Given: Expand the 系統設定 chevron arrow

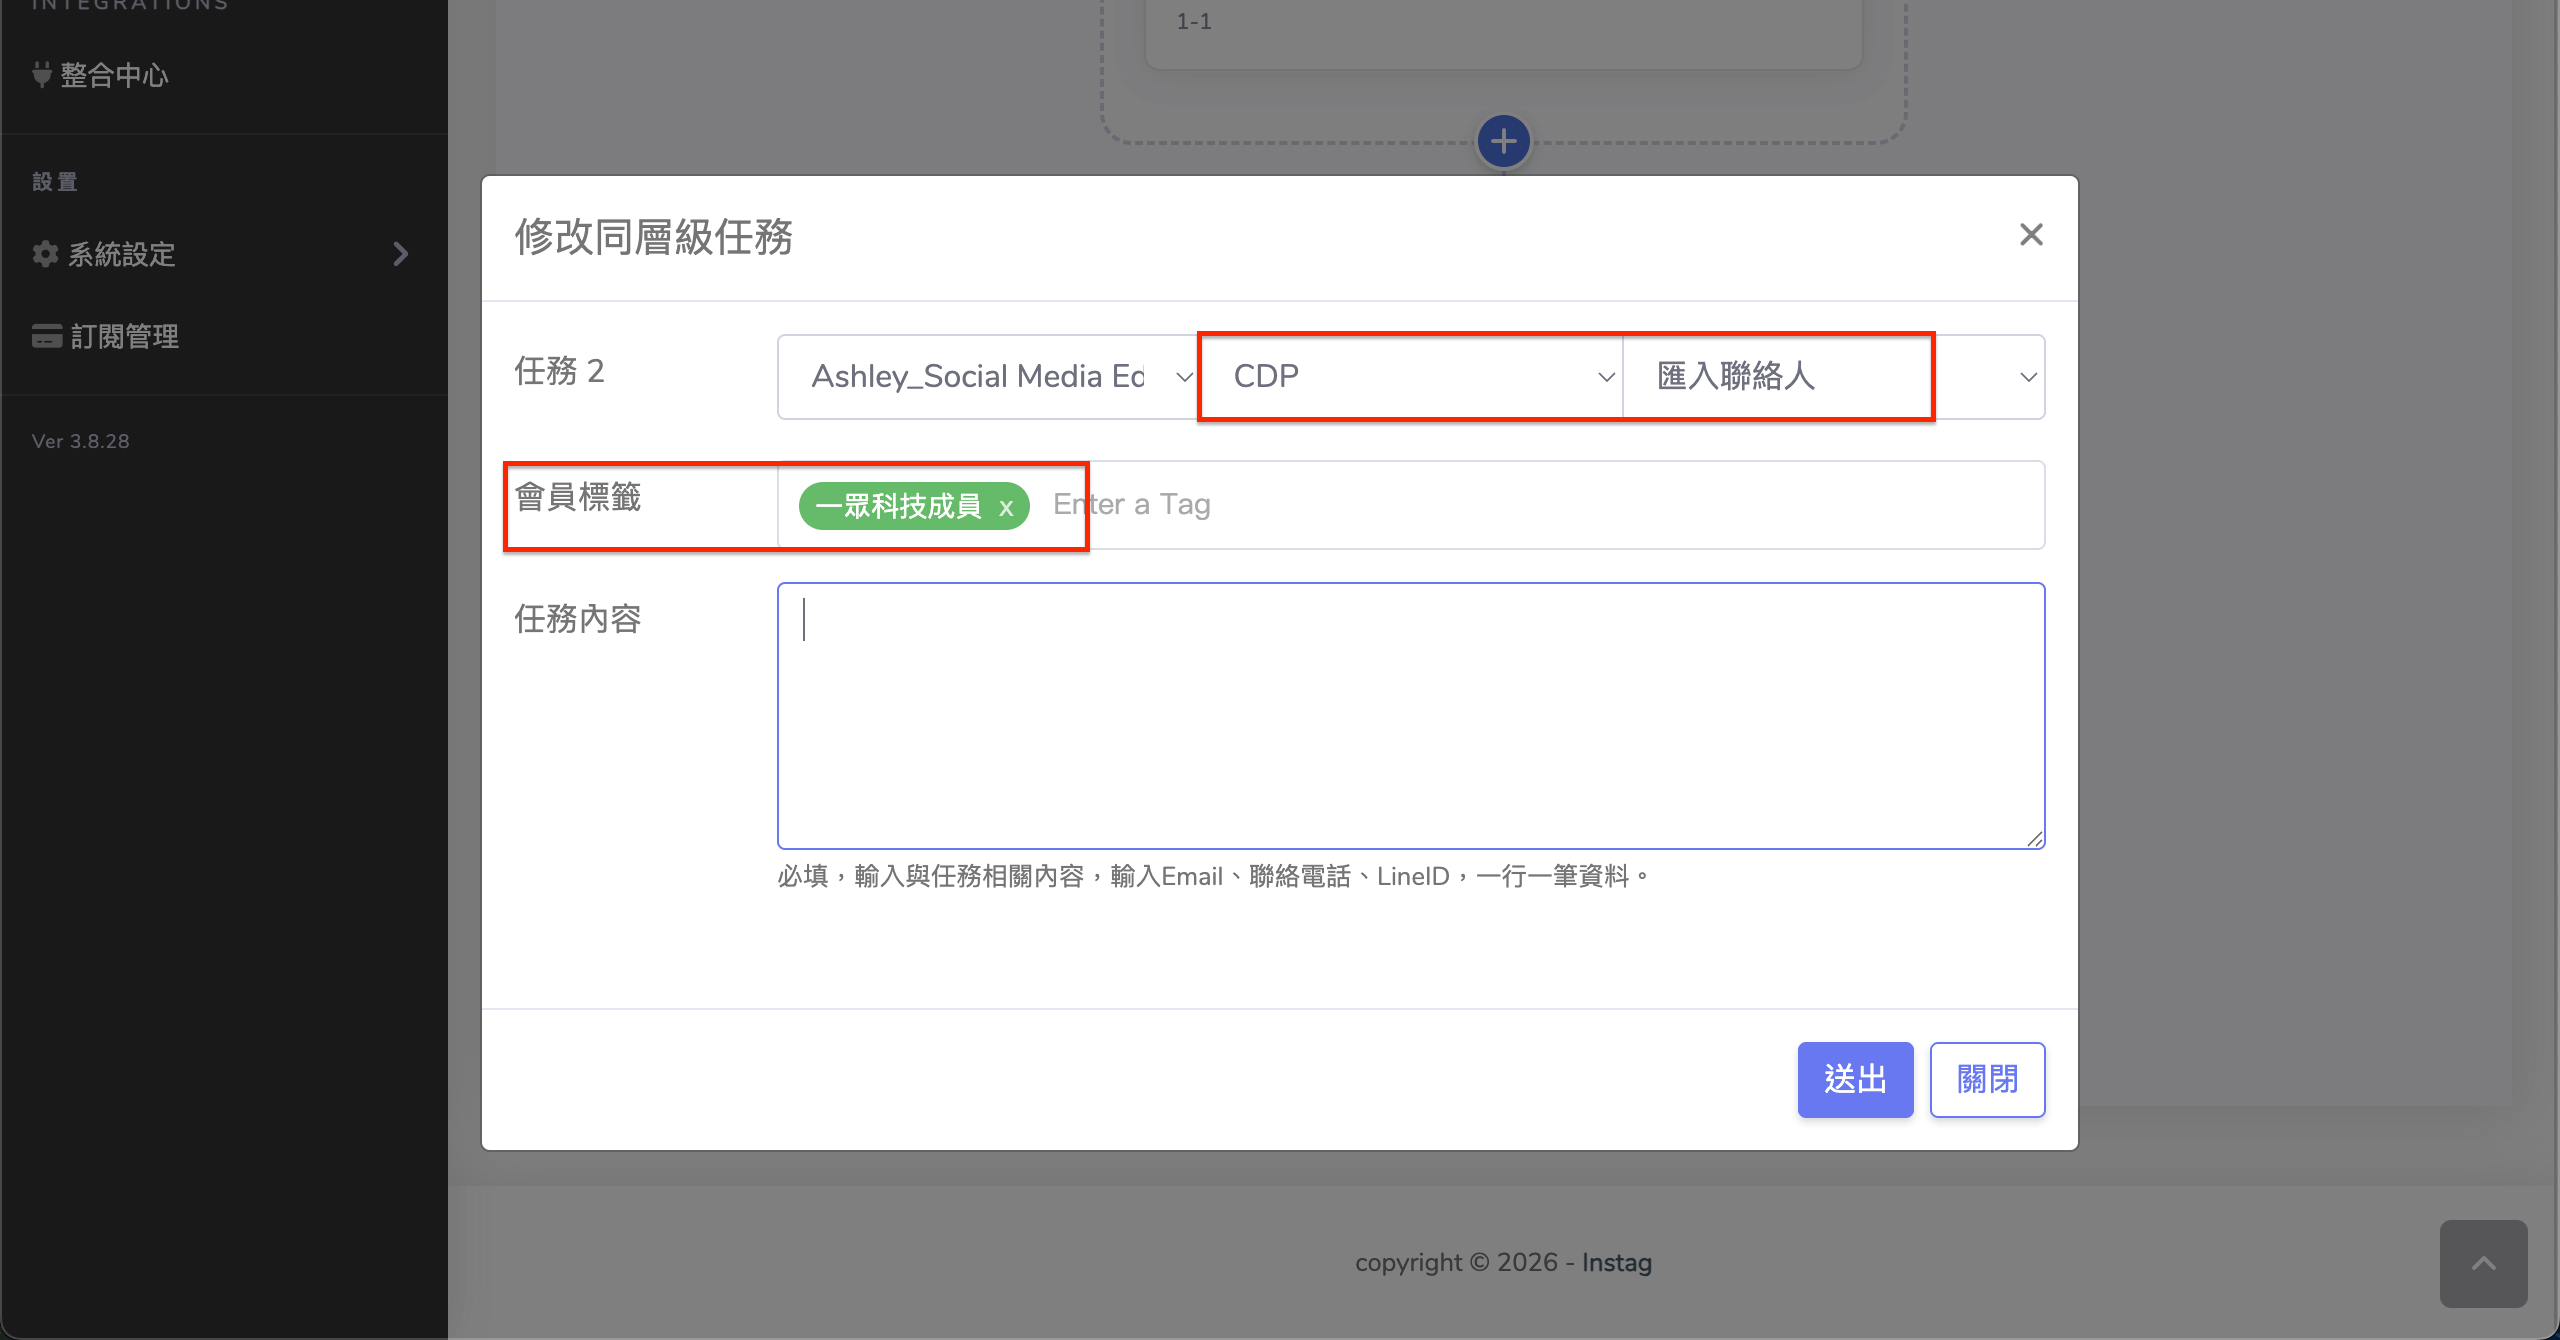Looking at the screenshot, I should pyautogui.click(x=401, y=254).
